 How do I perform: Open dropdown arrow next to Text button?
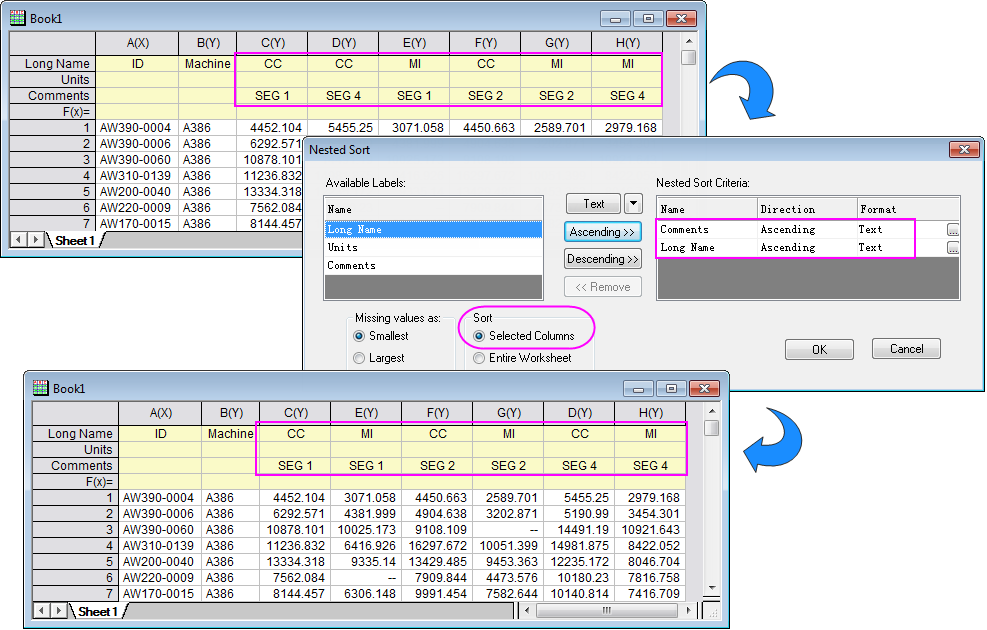coord(633,204)
